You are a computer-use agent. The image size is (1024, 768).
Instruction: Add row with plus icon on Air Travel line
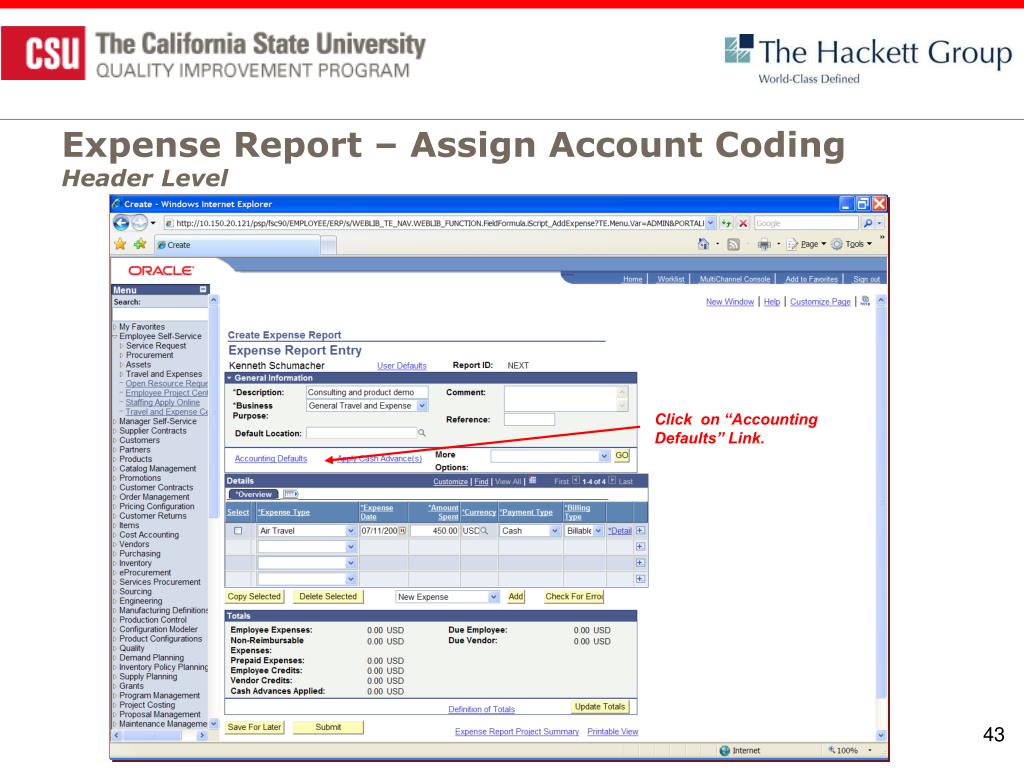point(640,531)
